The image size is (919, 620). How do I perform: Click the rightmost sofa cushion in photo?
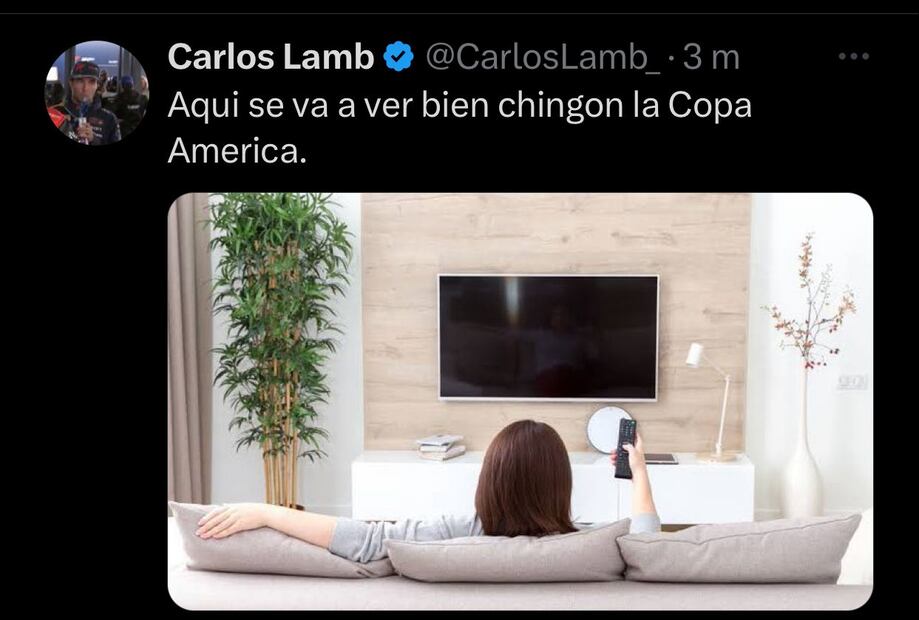pos(739,549)
